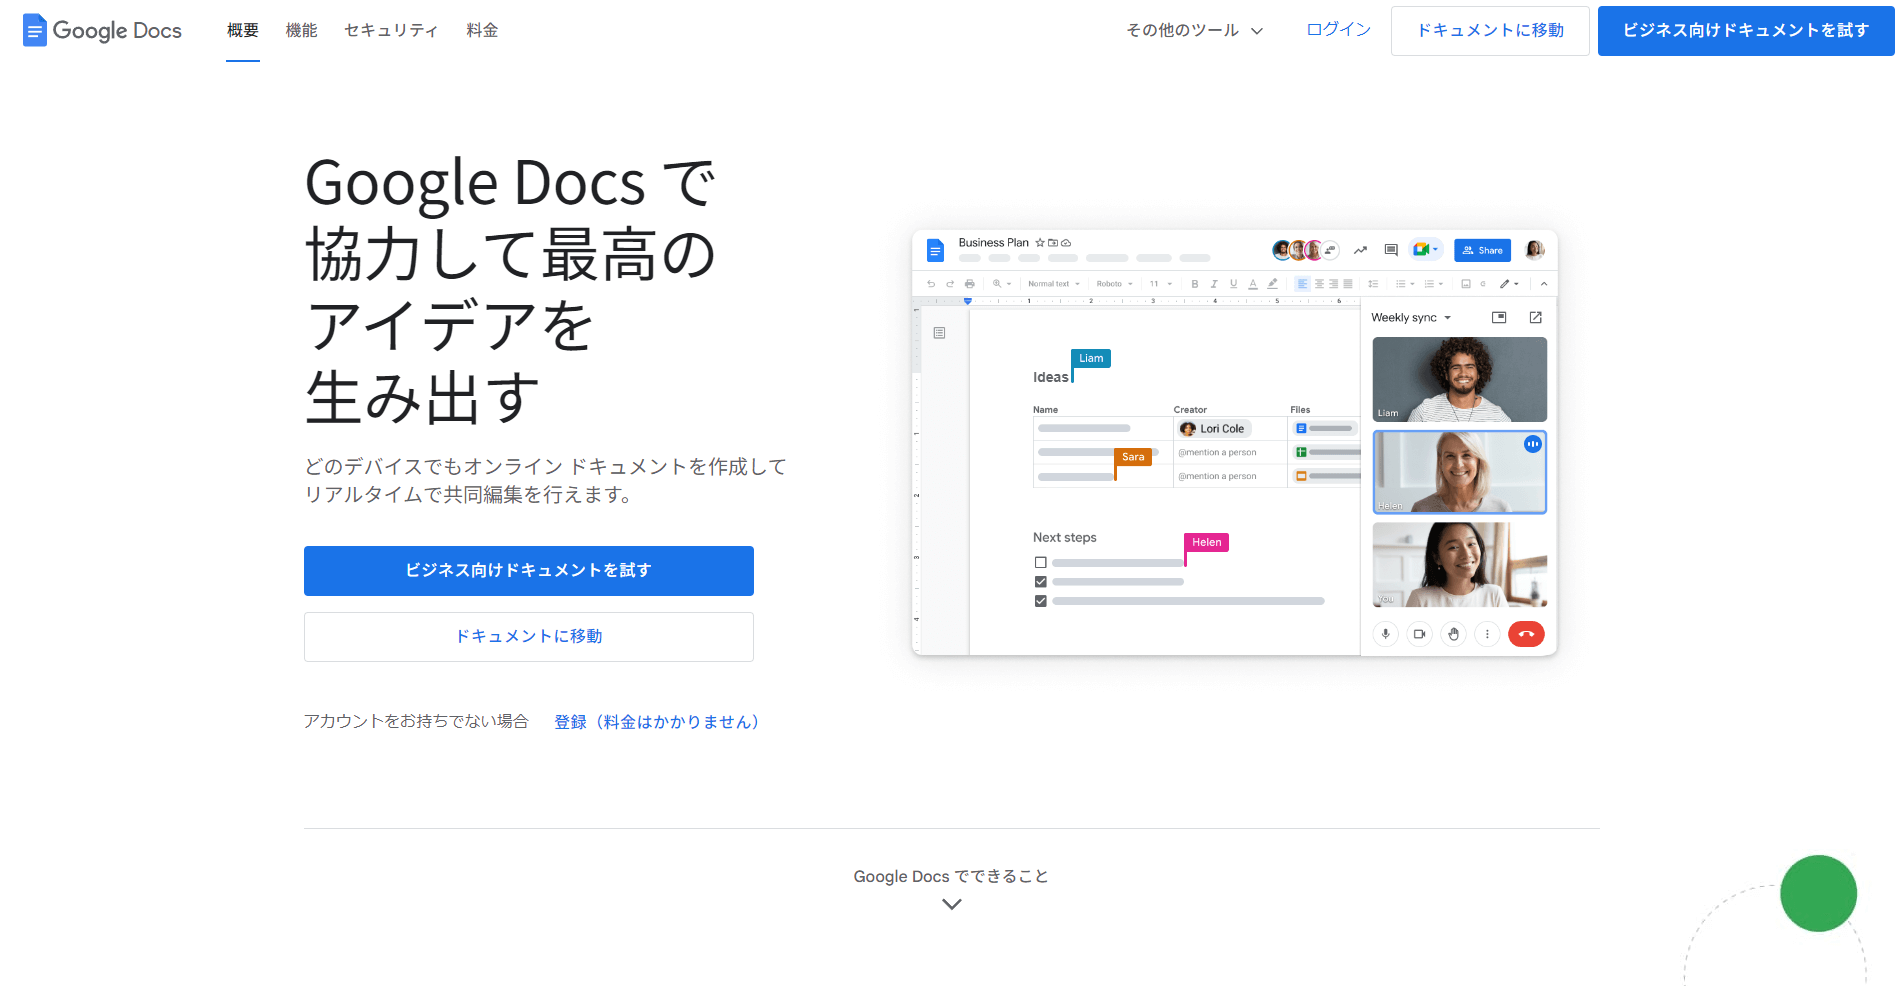The width and height of the screenshot is (1900, 986).
Task: Toggle the microphone in the Meet panel
Action: (x=1385, y=634)
